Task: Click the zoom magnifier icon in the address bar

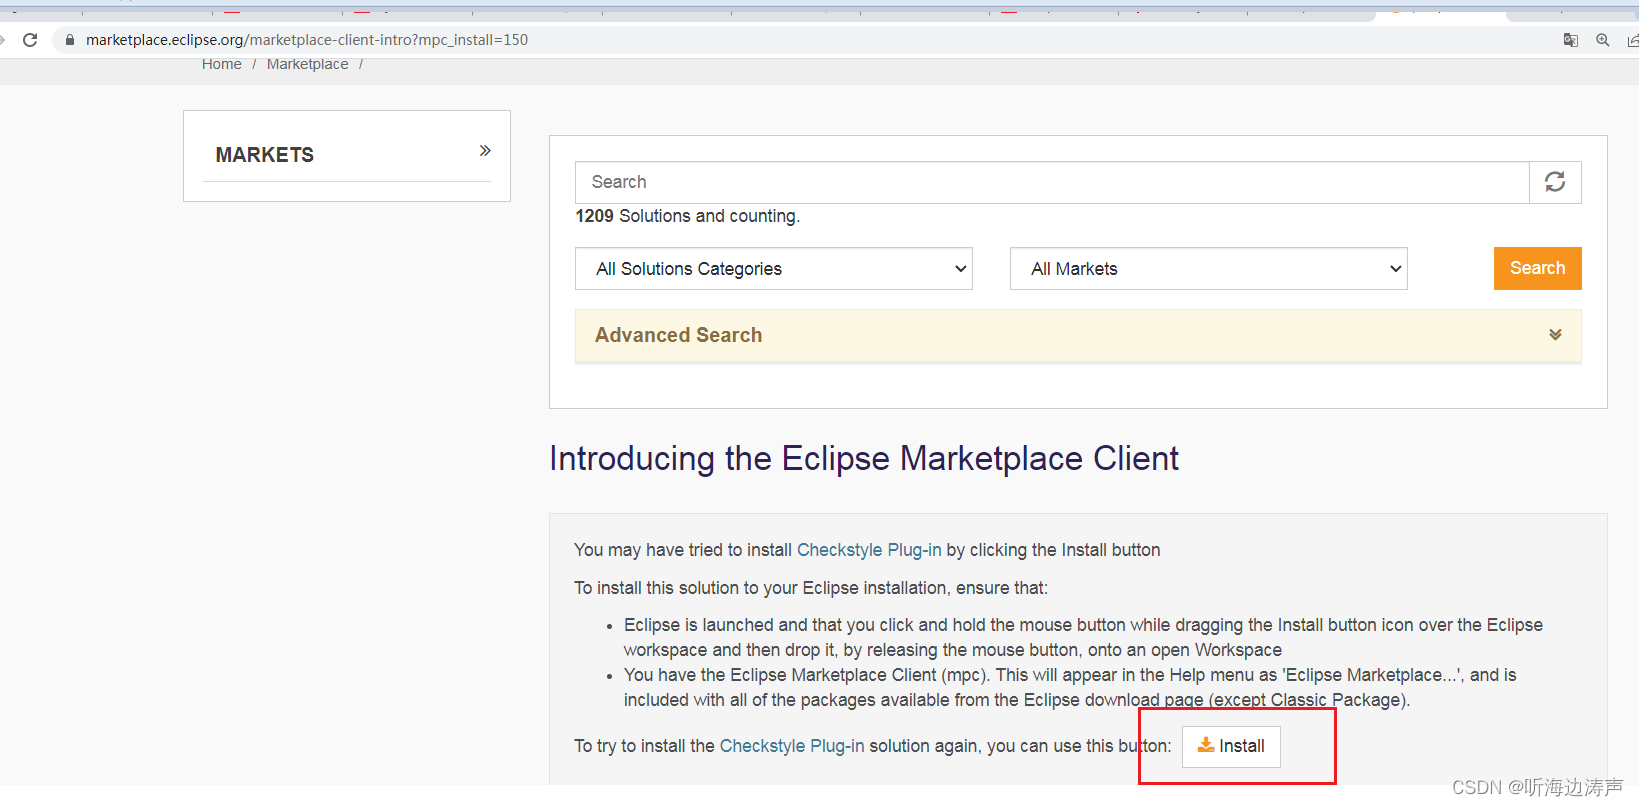Action: (x=1603, y=40)
